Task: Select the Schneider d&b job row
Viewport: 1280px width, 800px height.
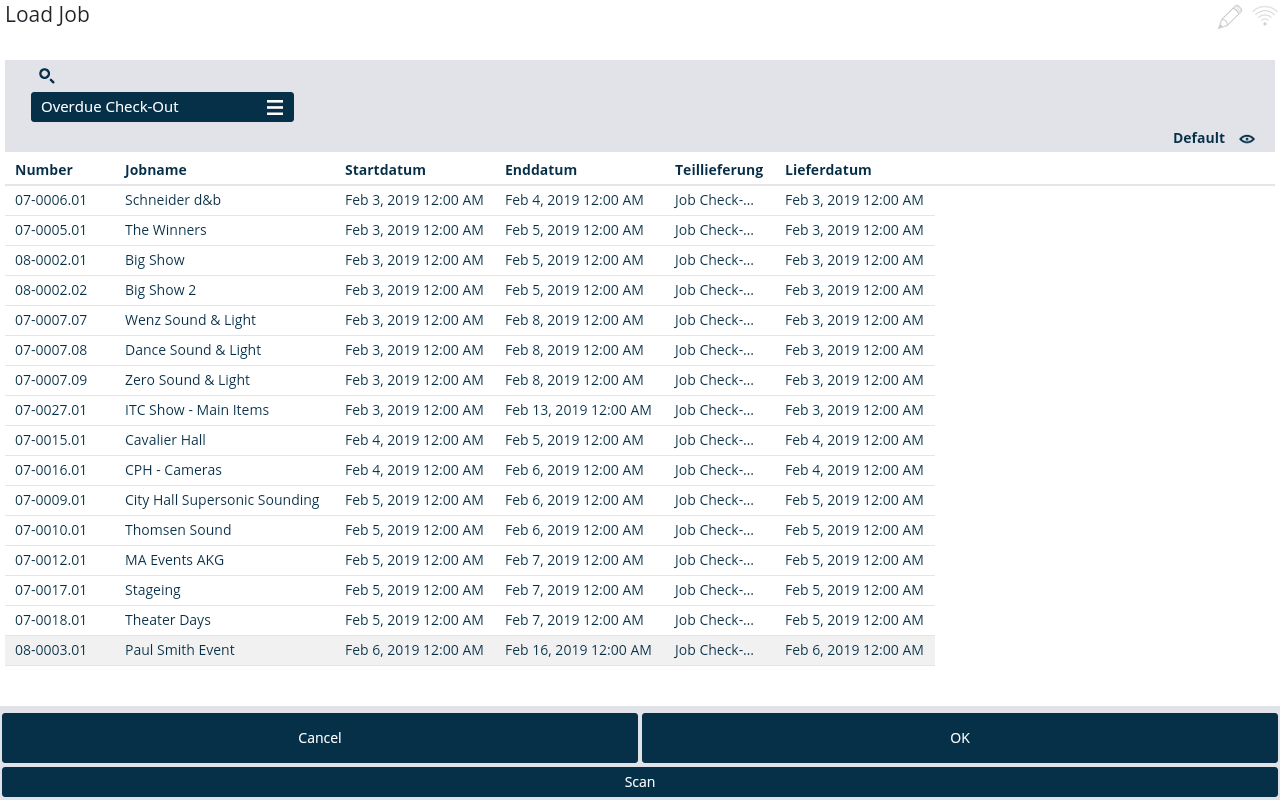Action: pos(470,200)
